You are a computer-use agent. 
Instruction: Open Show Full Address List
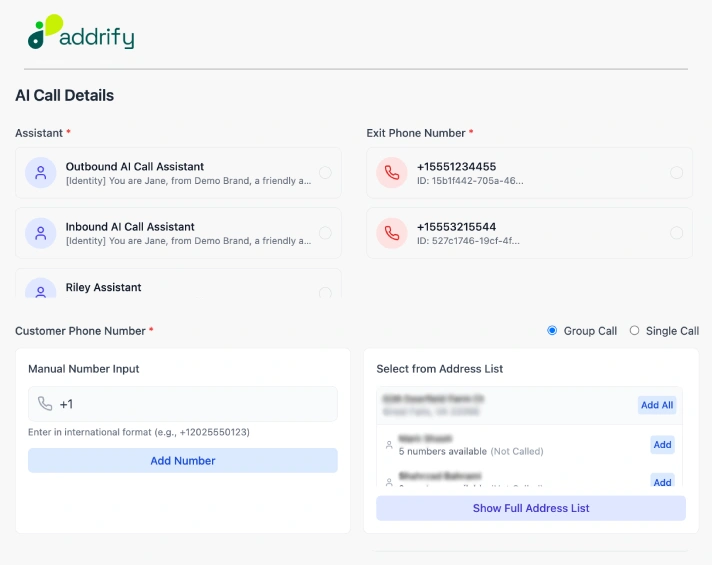point(531,508)
